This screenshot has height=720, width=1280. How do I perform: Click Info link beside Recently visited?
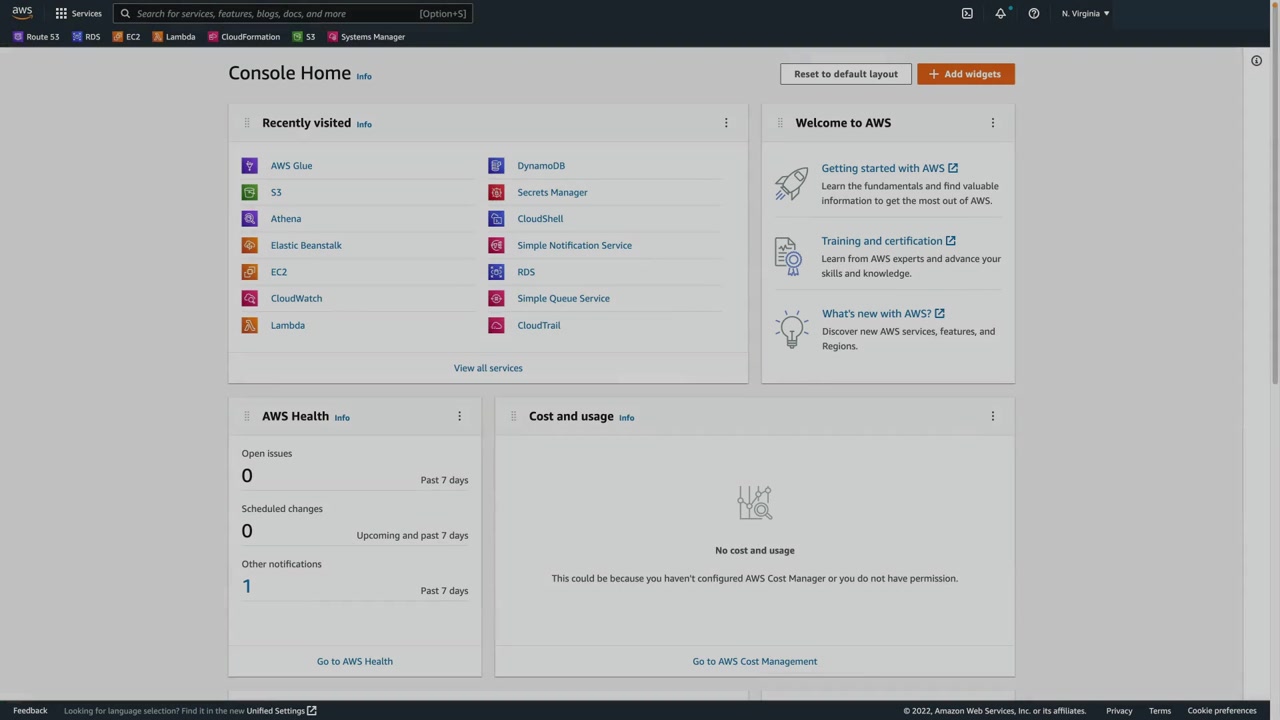tap(364, 124)
